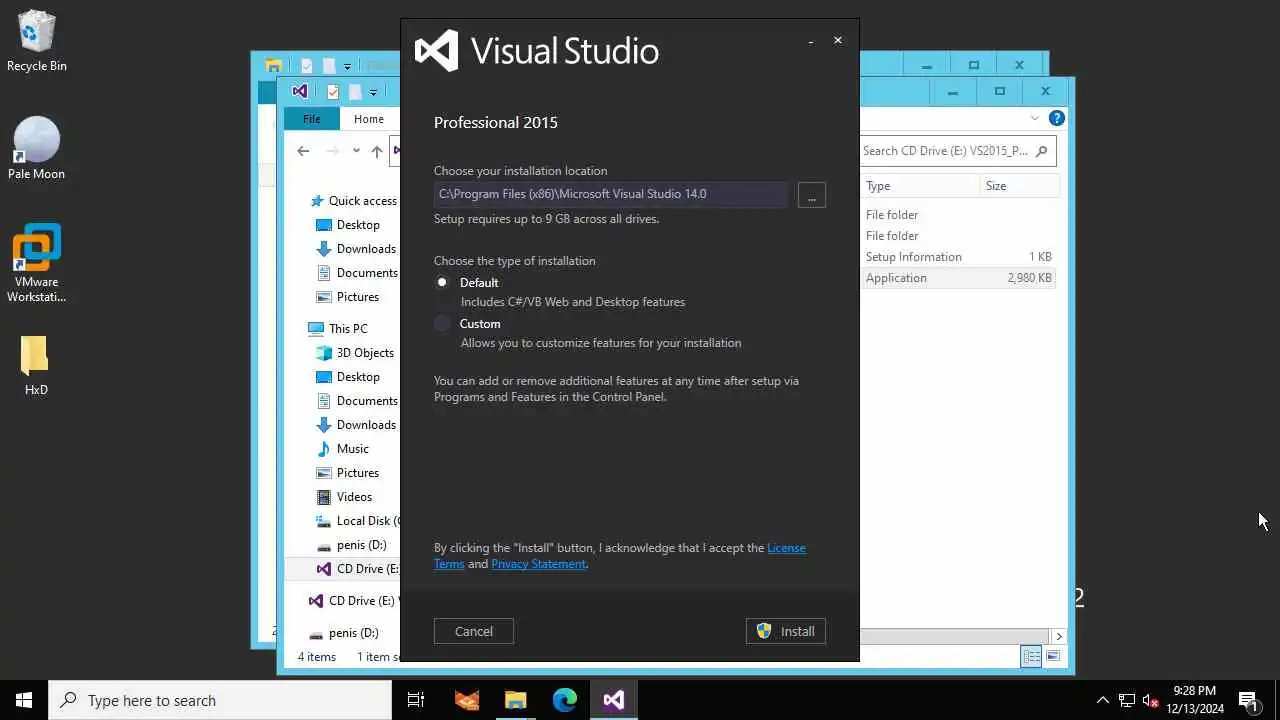Viewport: 1280px width, 720px height.
Task: Click the Cancel button in Visual Studio setup
Action: [473, 631]
